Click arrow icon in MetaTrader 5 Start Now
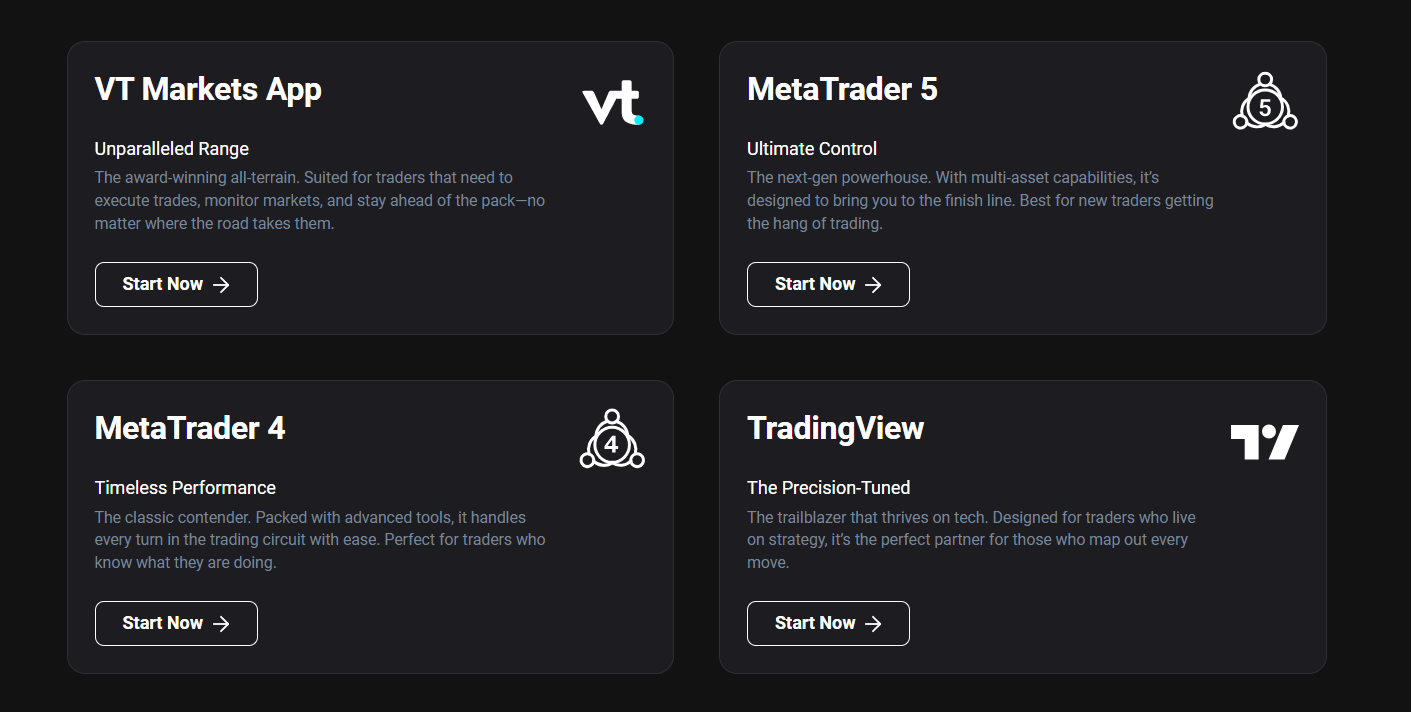 873,285
